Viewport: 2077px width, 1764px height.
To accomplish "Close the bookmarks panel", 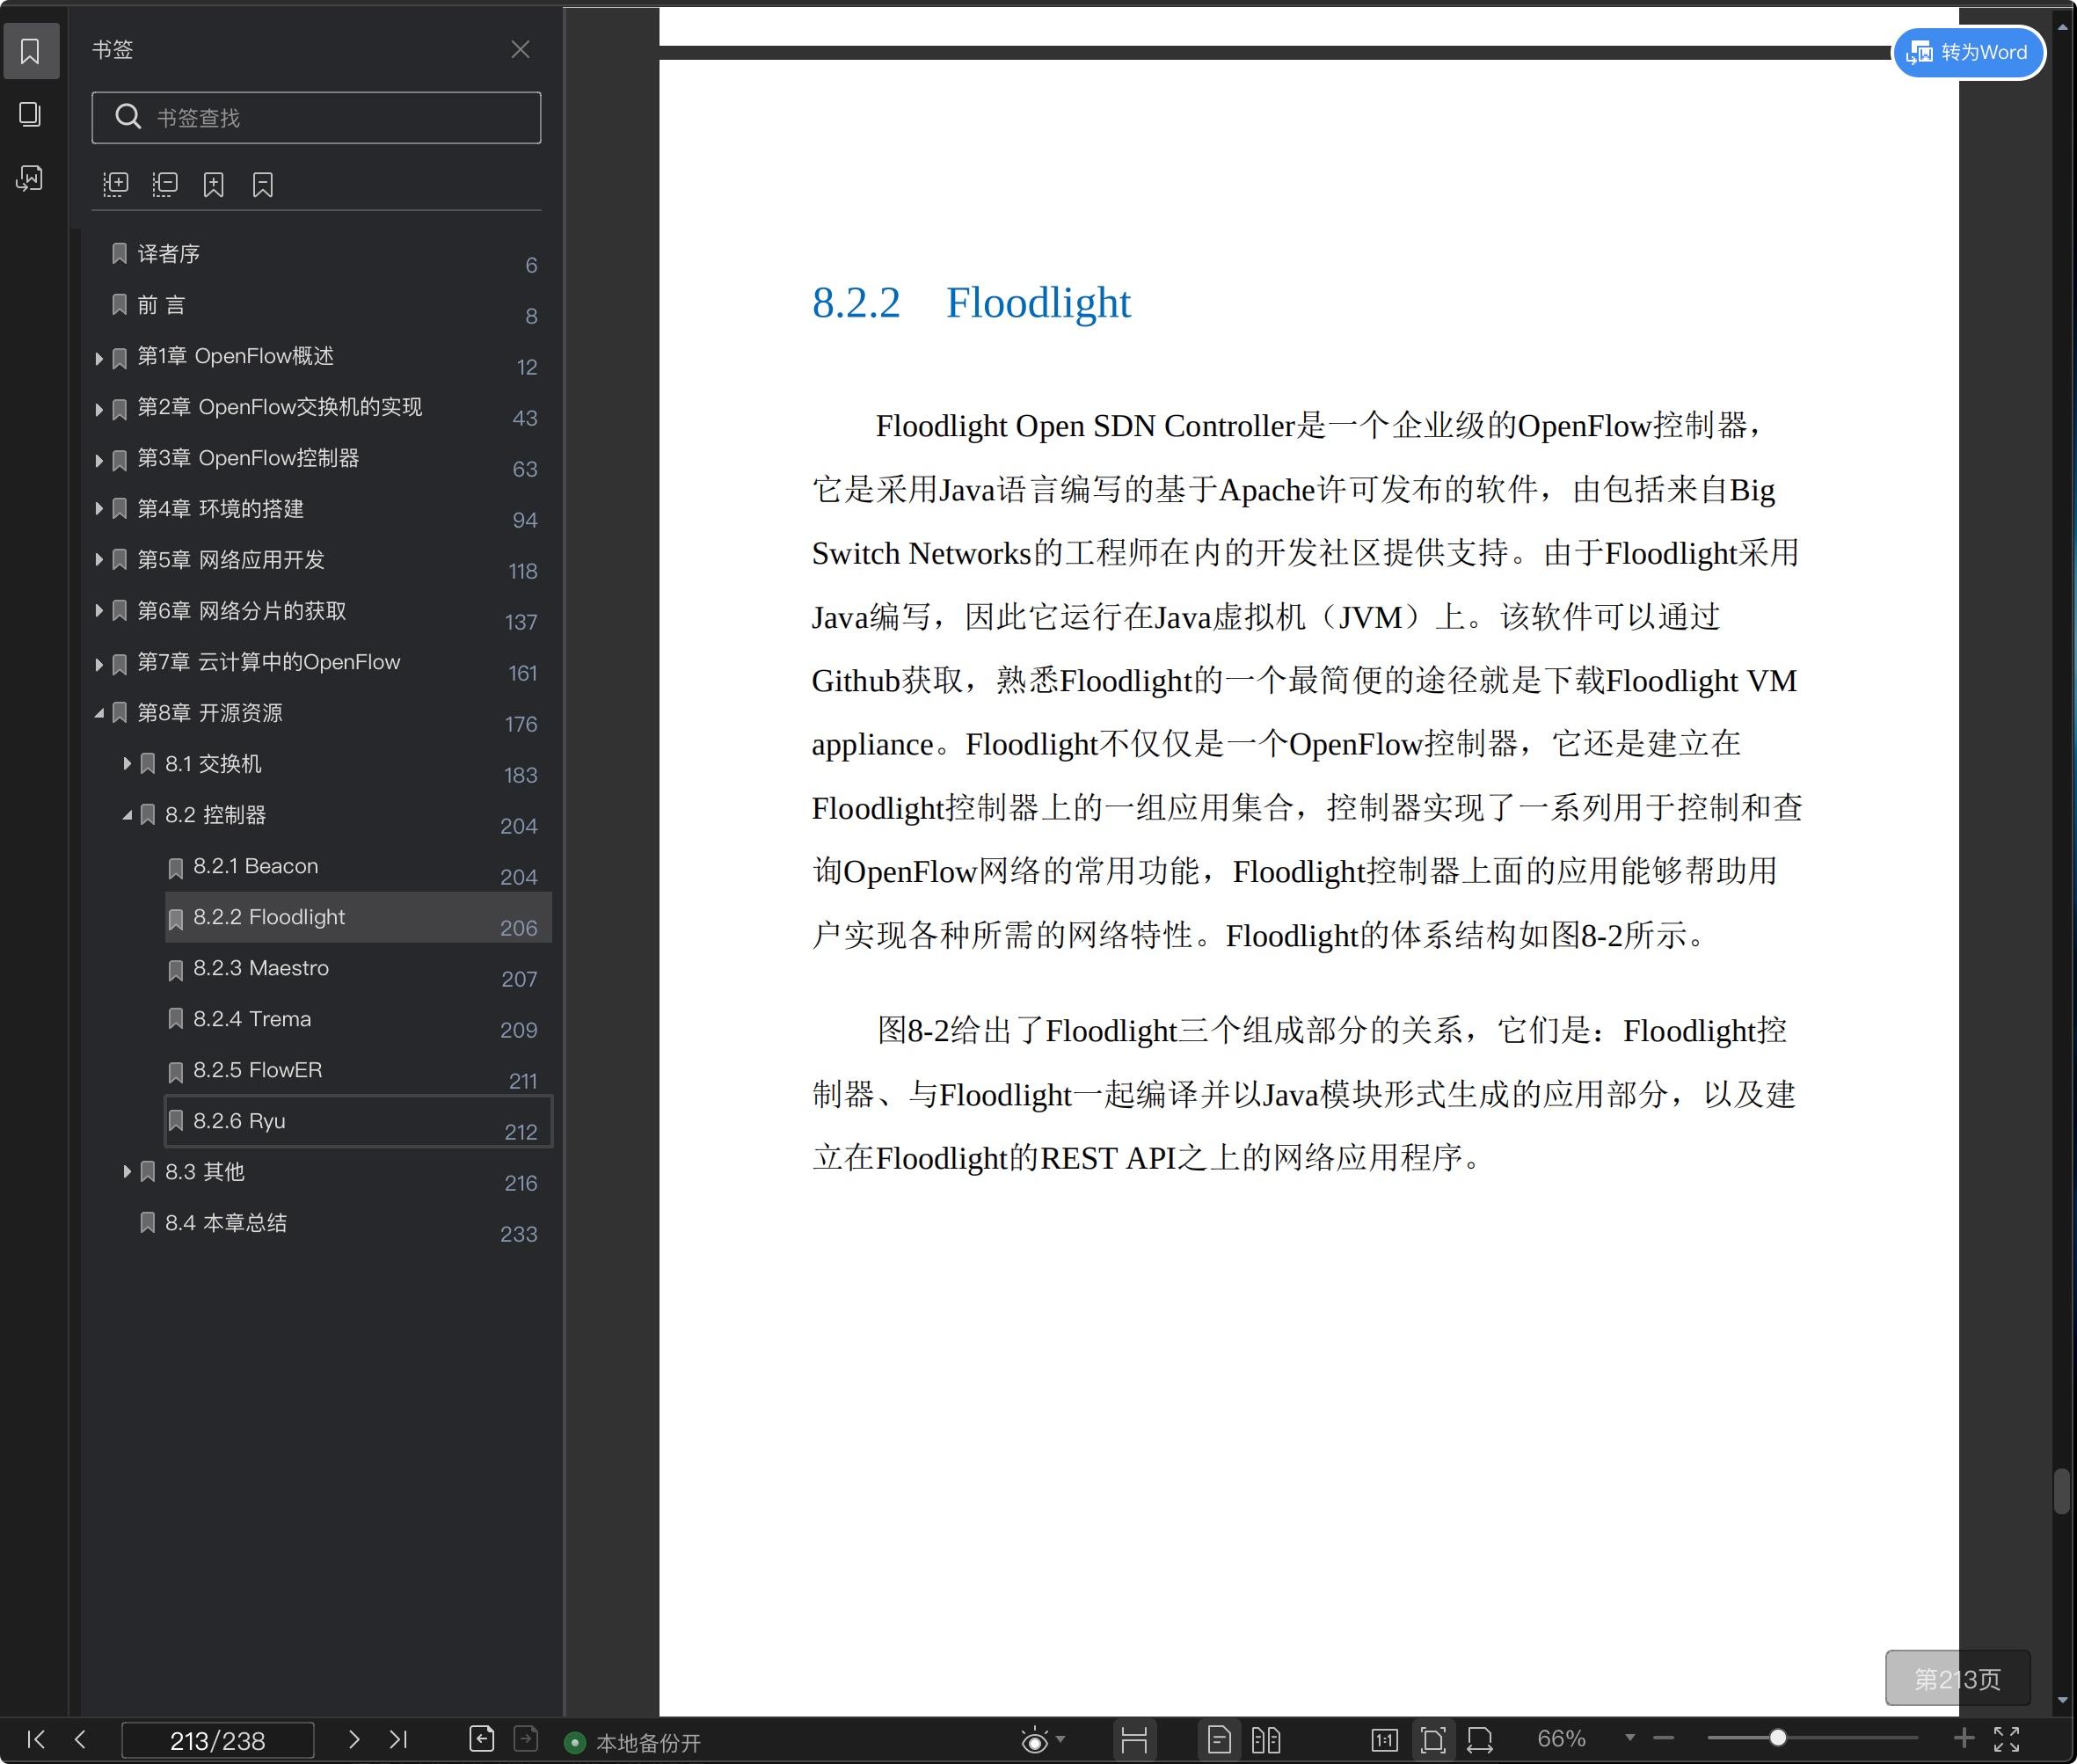I will pyautogui.click(x=520, y=49).
